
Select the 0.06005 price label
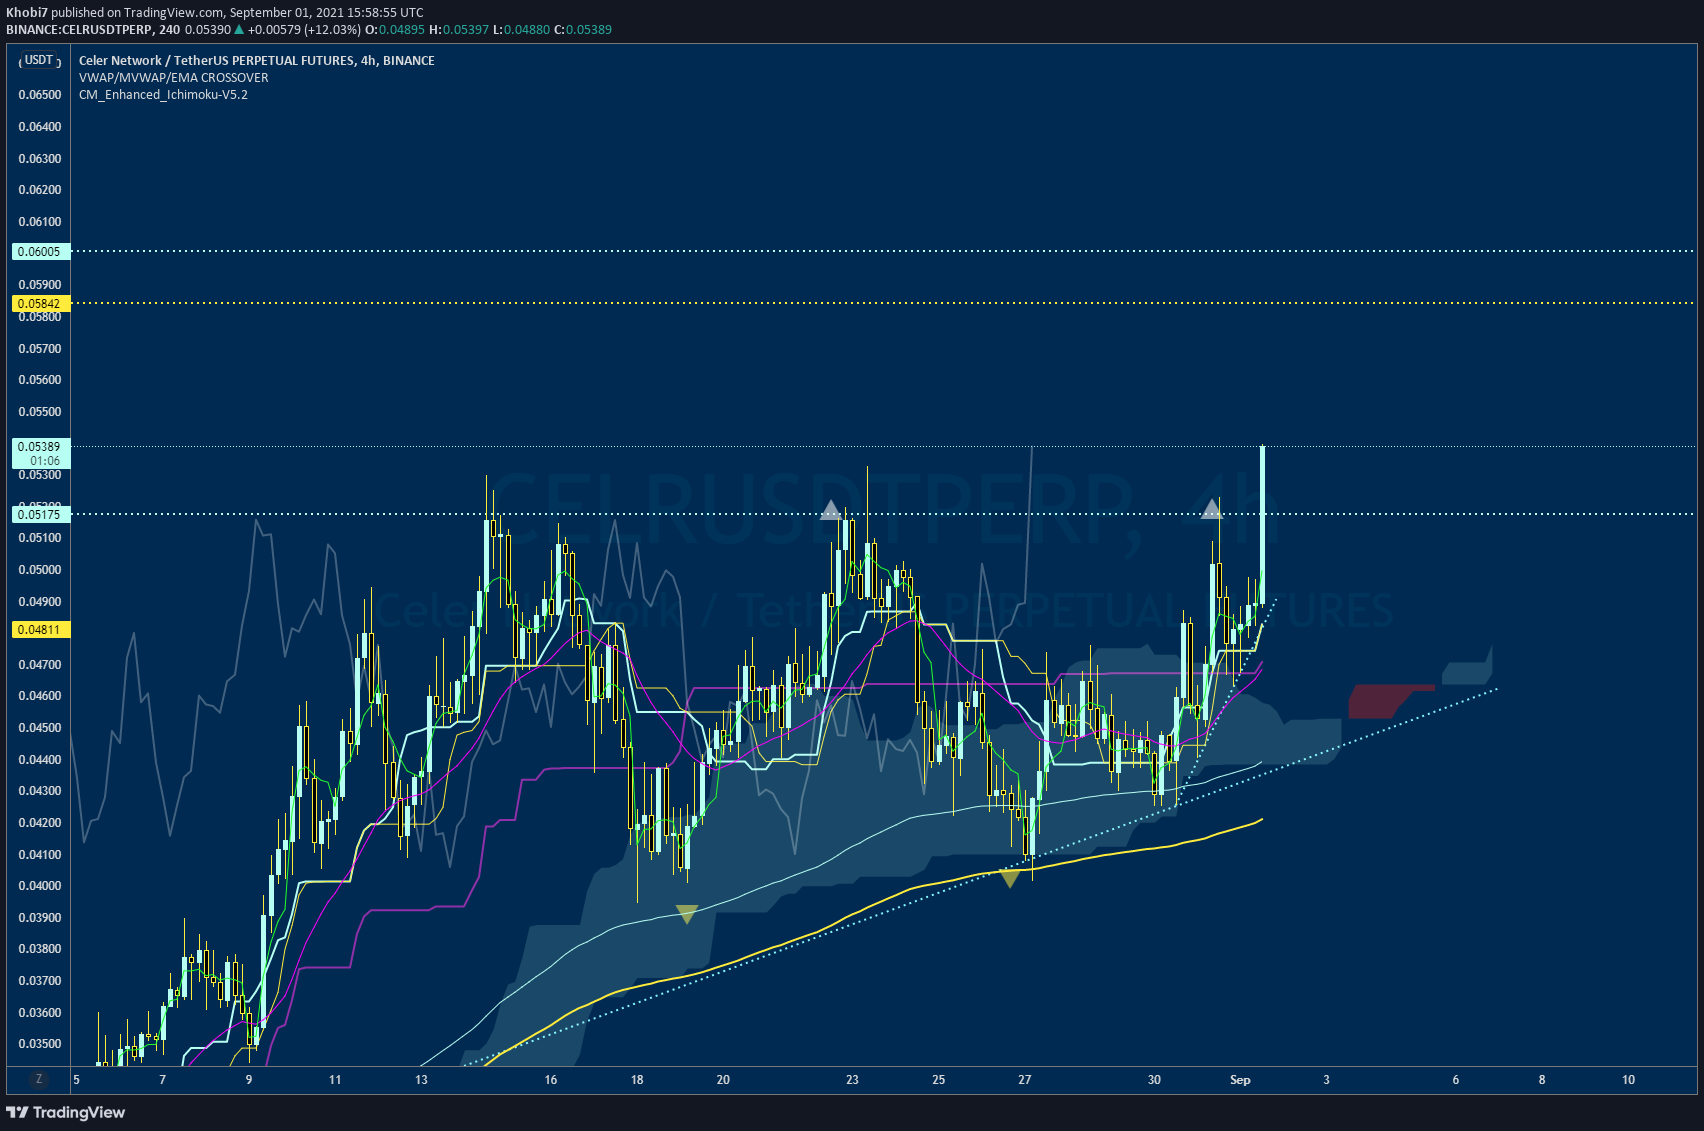[x=40, y=252]
